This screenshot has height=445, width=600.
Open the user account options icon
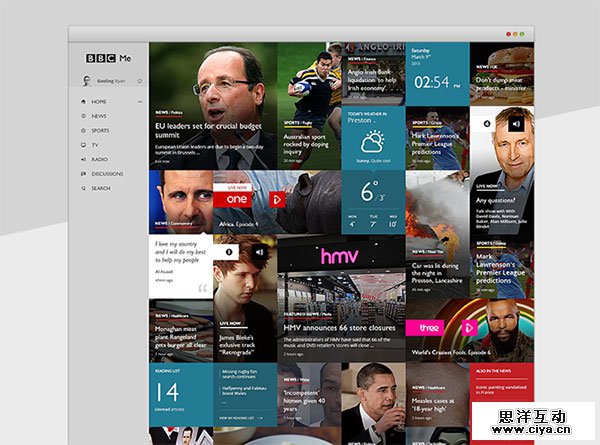(139, 81)
